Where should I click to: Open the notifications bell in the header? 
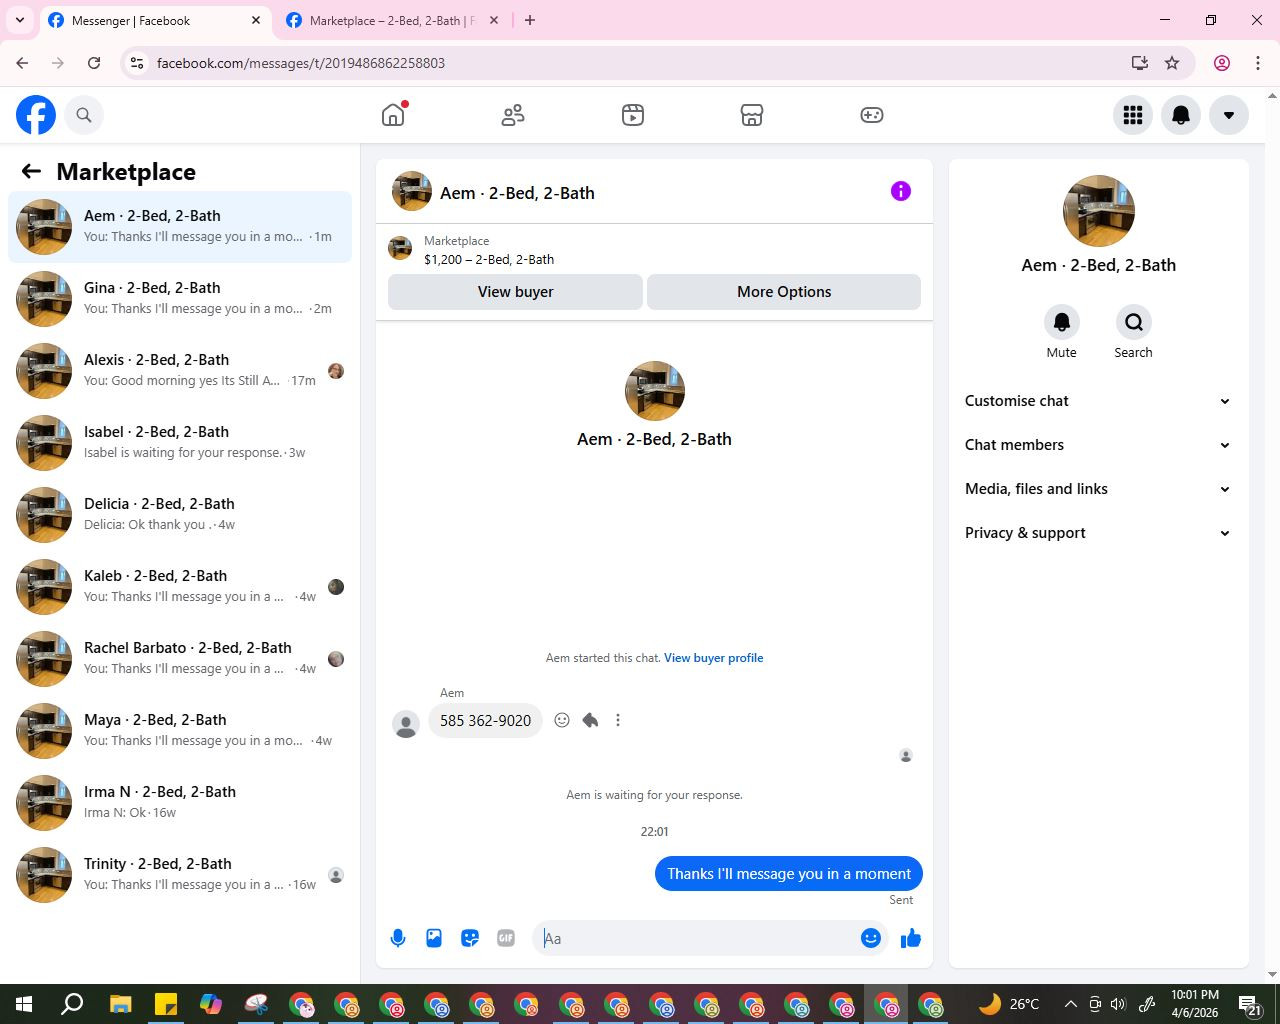pyautogui.click(x=1181, y=115)
